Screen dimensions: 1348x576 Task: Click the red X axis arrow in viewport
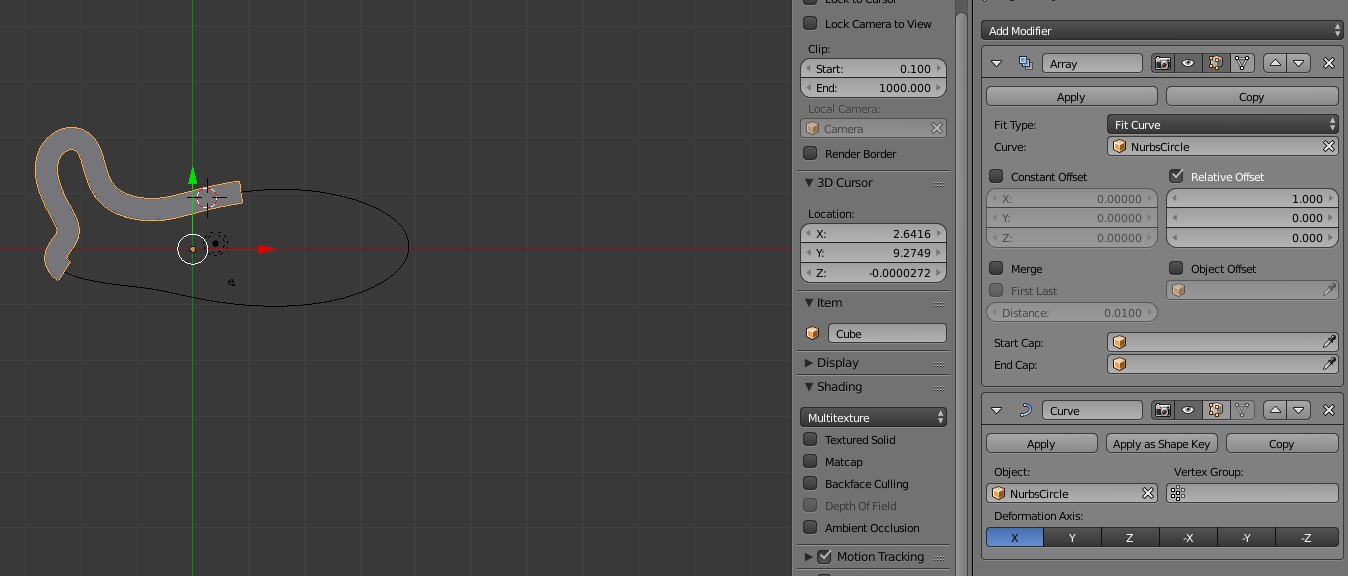[x=265, y=249]
